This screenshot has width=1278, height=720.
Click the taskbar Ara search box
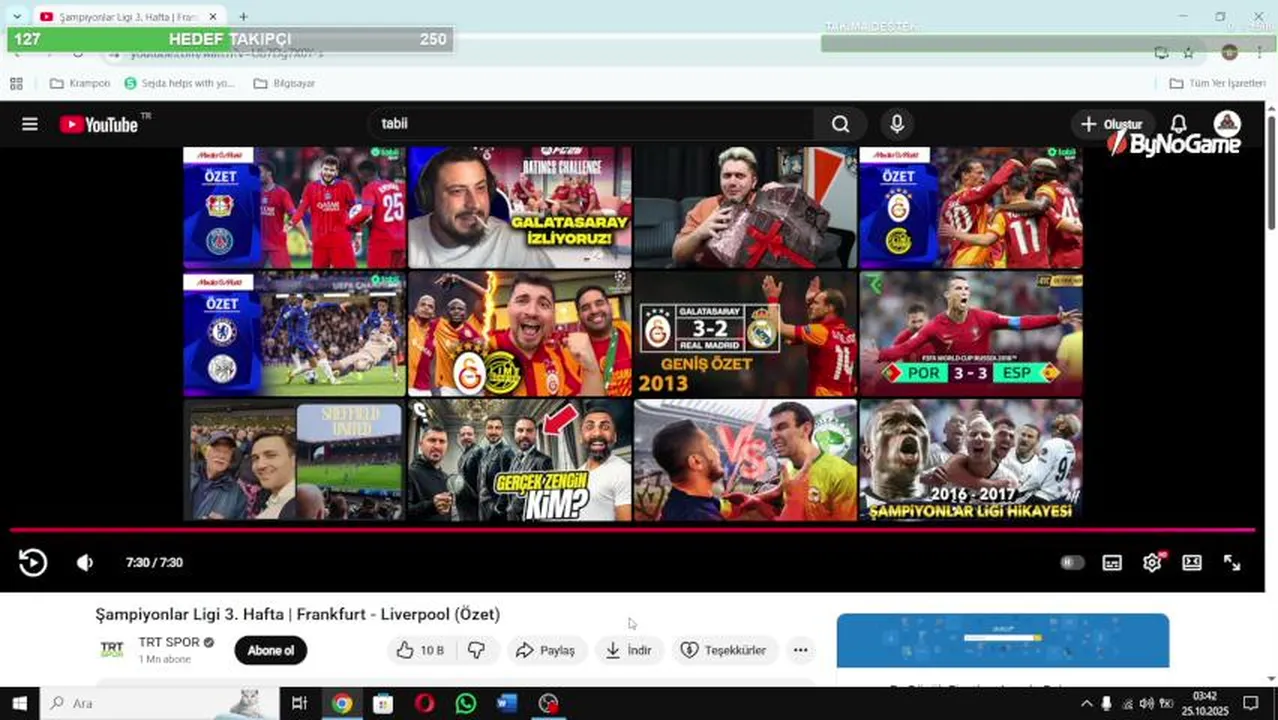[x=160, y=703]
